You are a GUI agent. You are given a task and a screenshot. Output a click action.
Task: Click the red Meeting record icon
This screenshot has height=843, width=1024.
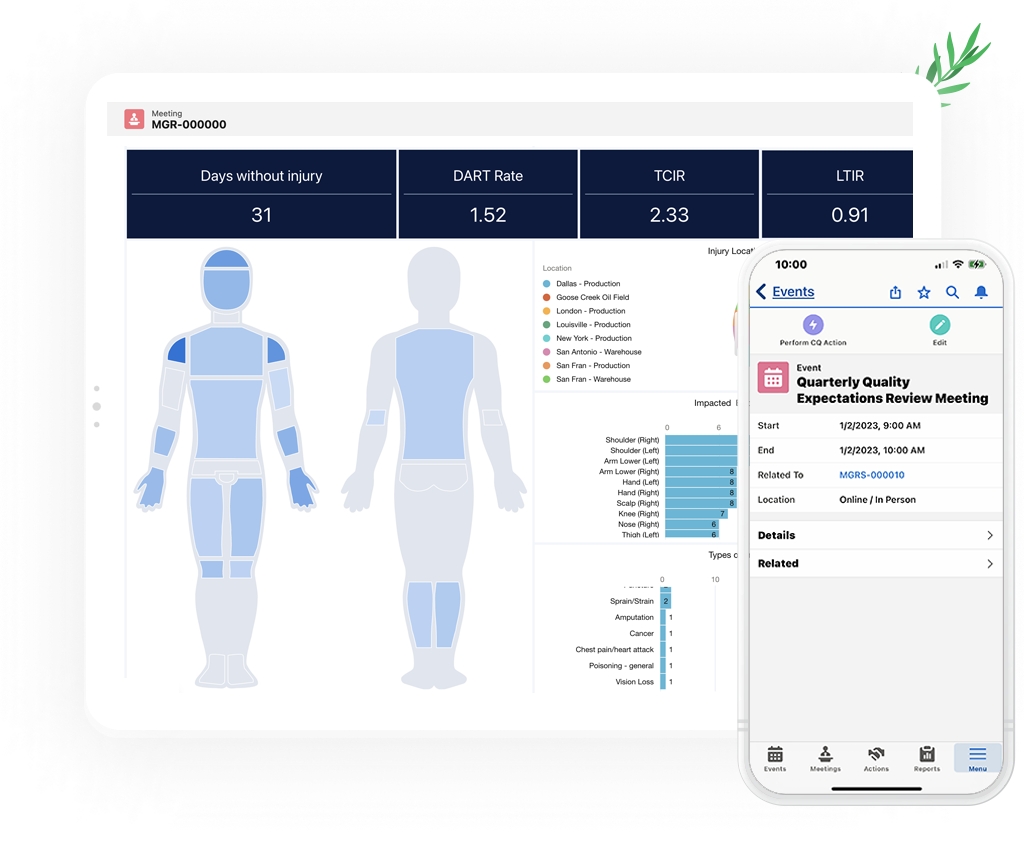pos(134,120)
